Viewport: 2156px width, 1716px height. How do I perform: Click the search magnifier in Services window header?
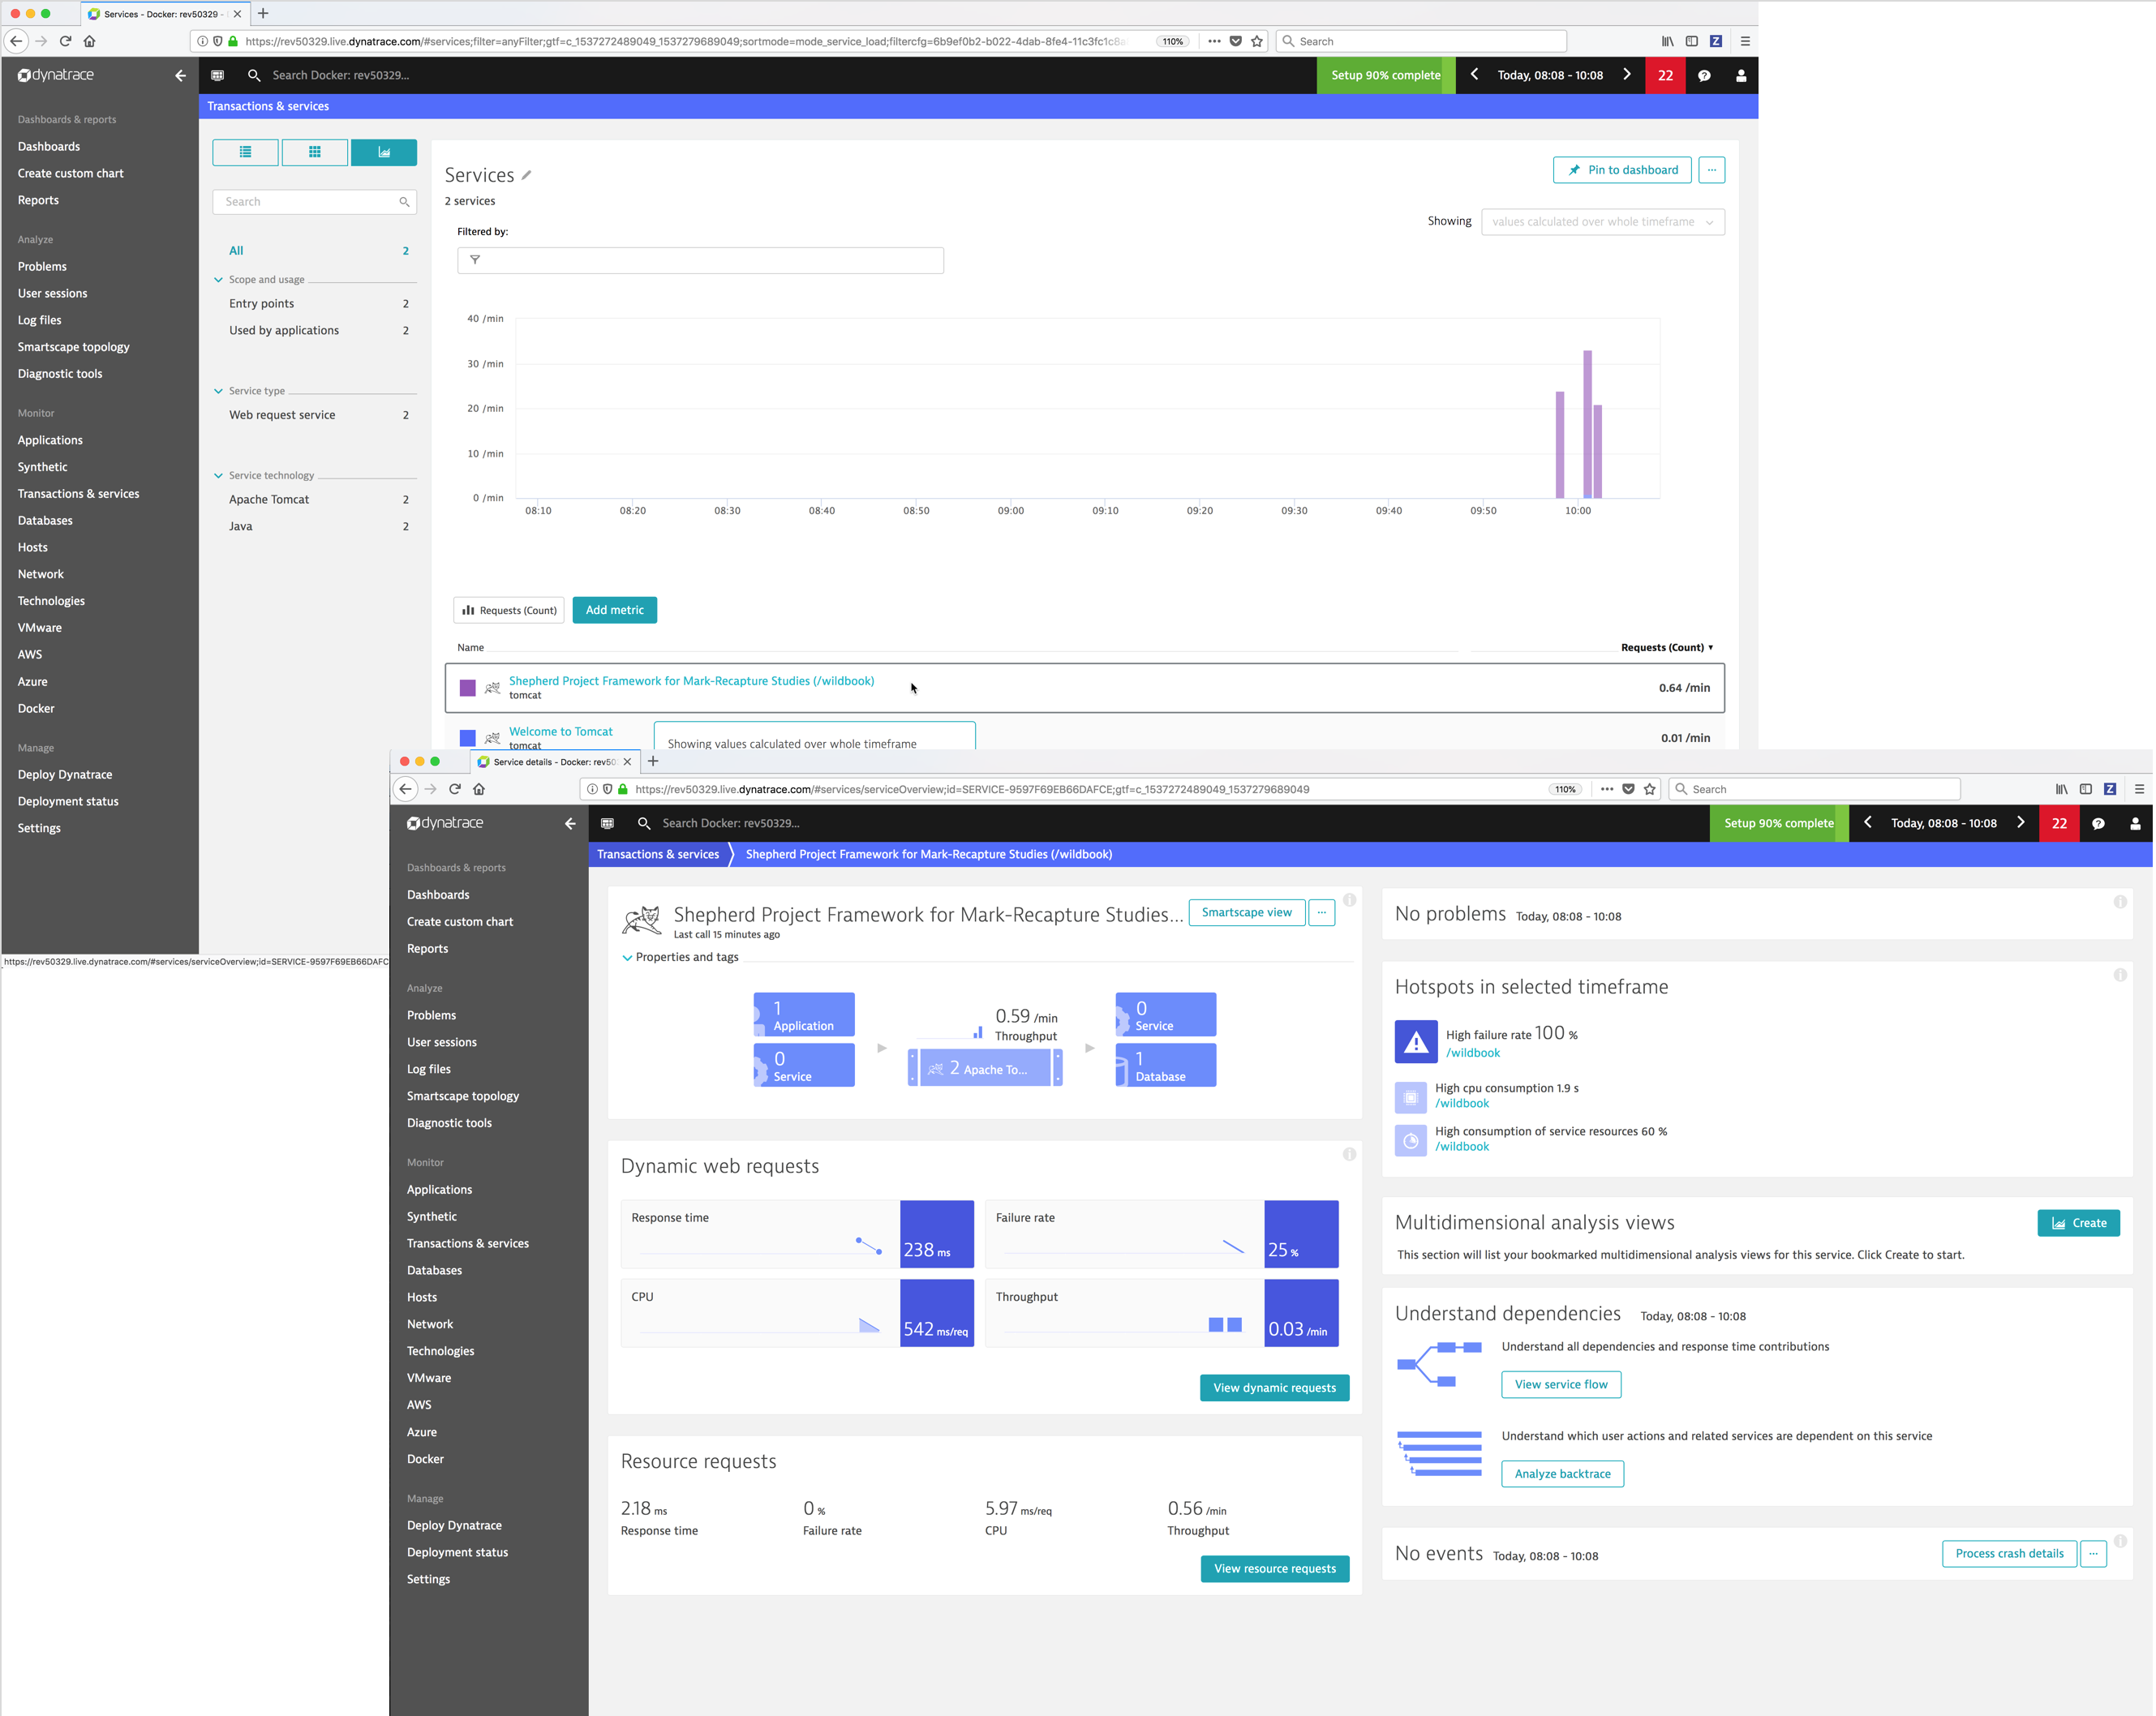point(254,75)
